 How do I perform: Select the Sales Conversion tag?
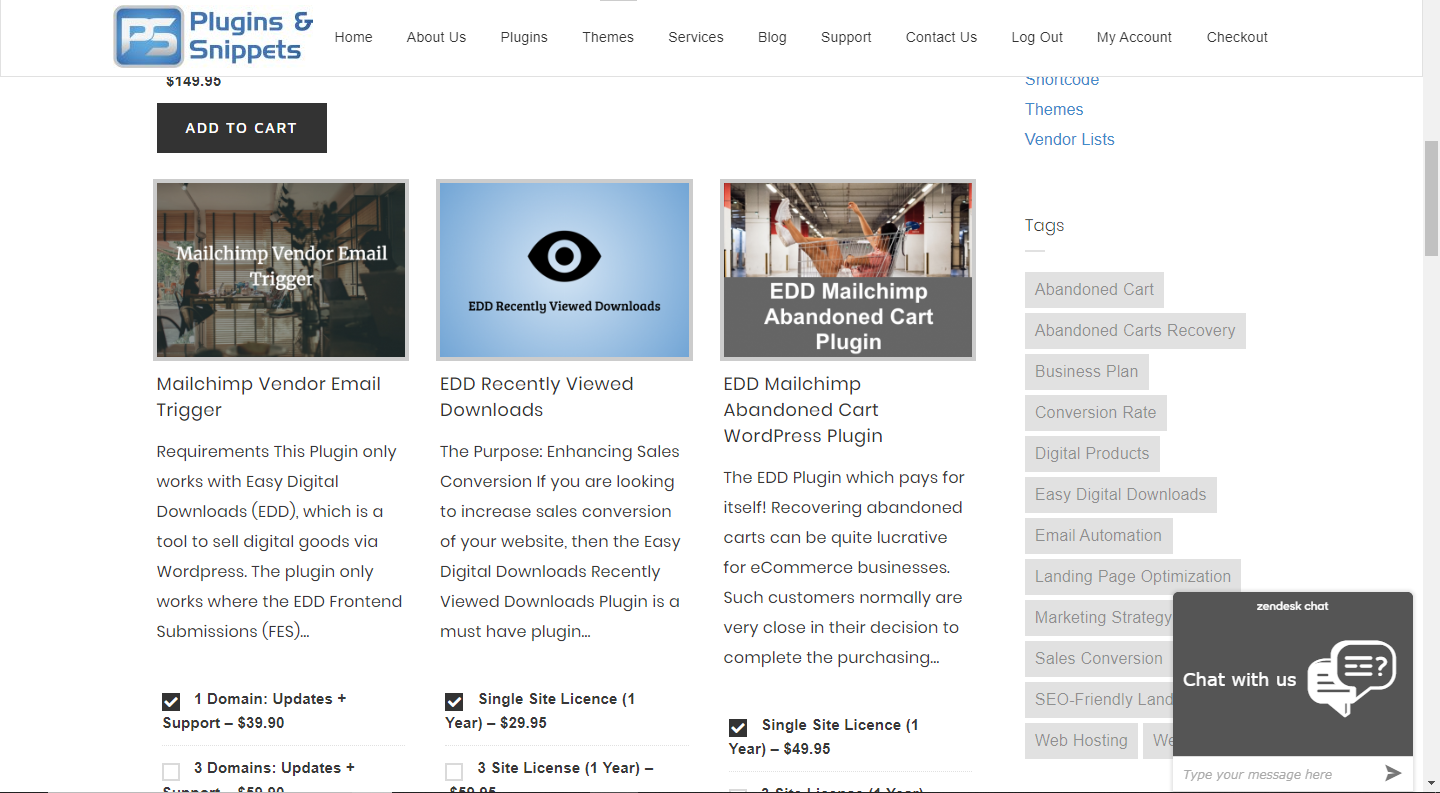[1099, 659]
